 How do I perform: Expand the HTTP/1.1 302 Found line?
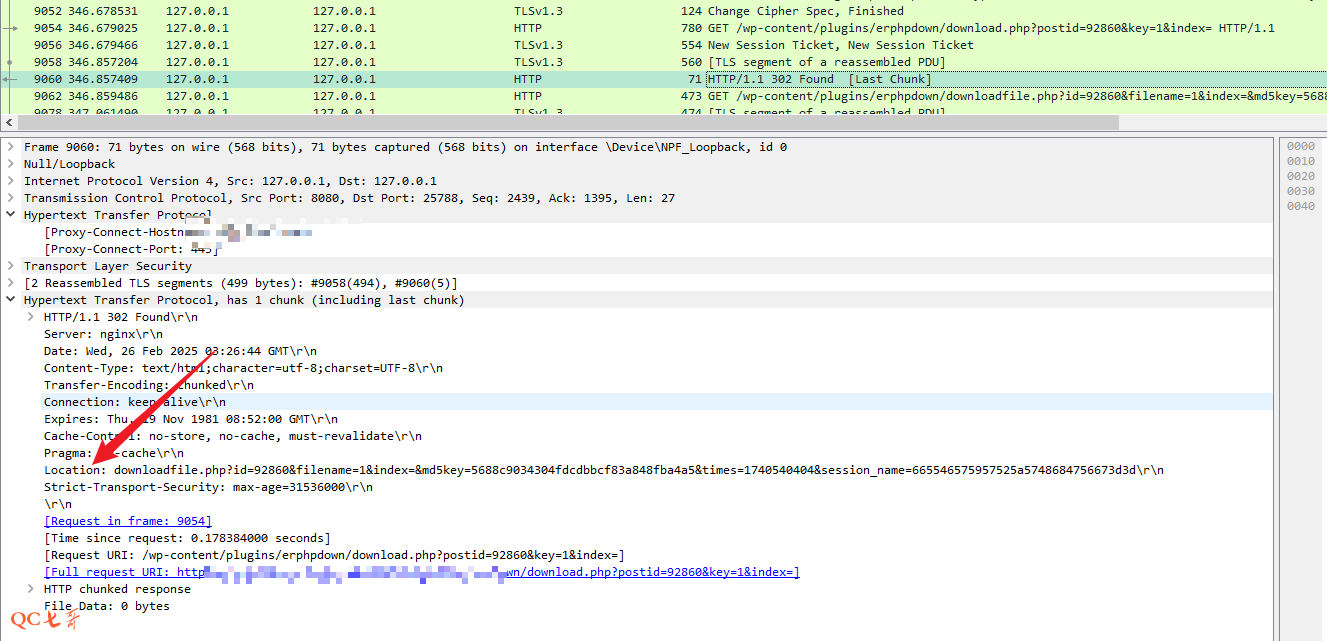coord(31,317)
